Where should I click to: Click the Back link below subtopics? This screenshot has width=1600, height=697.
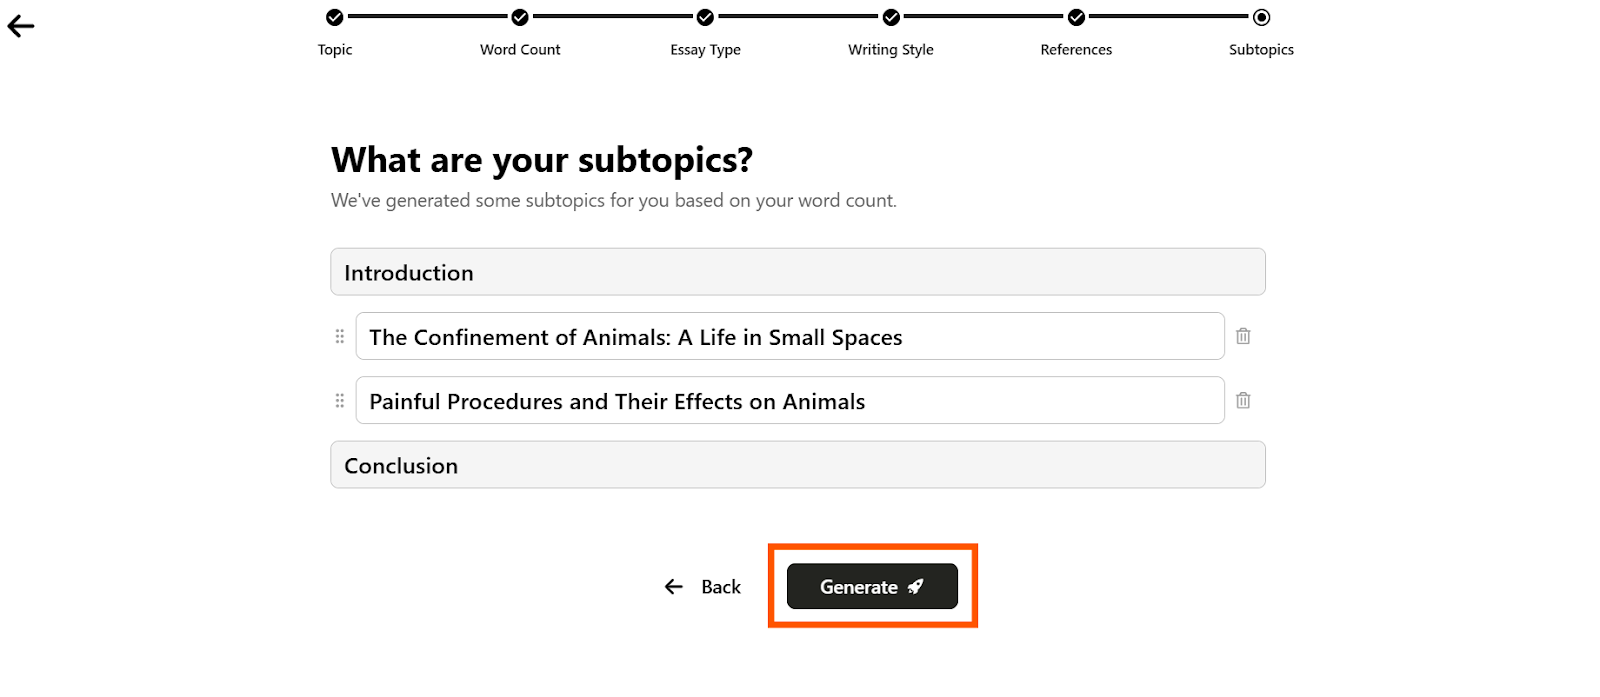point(703,587)
